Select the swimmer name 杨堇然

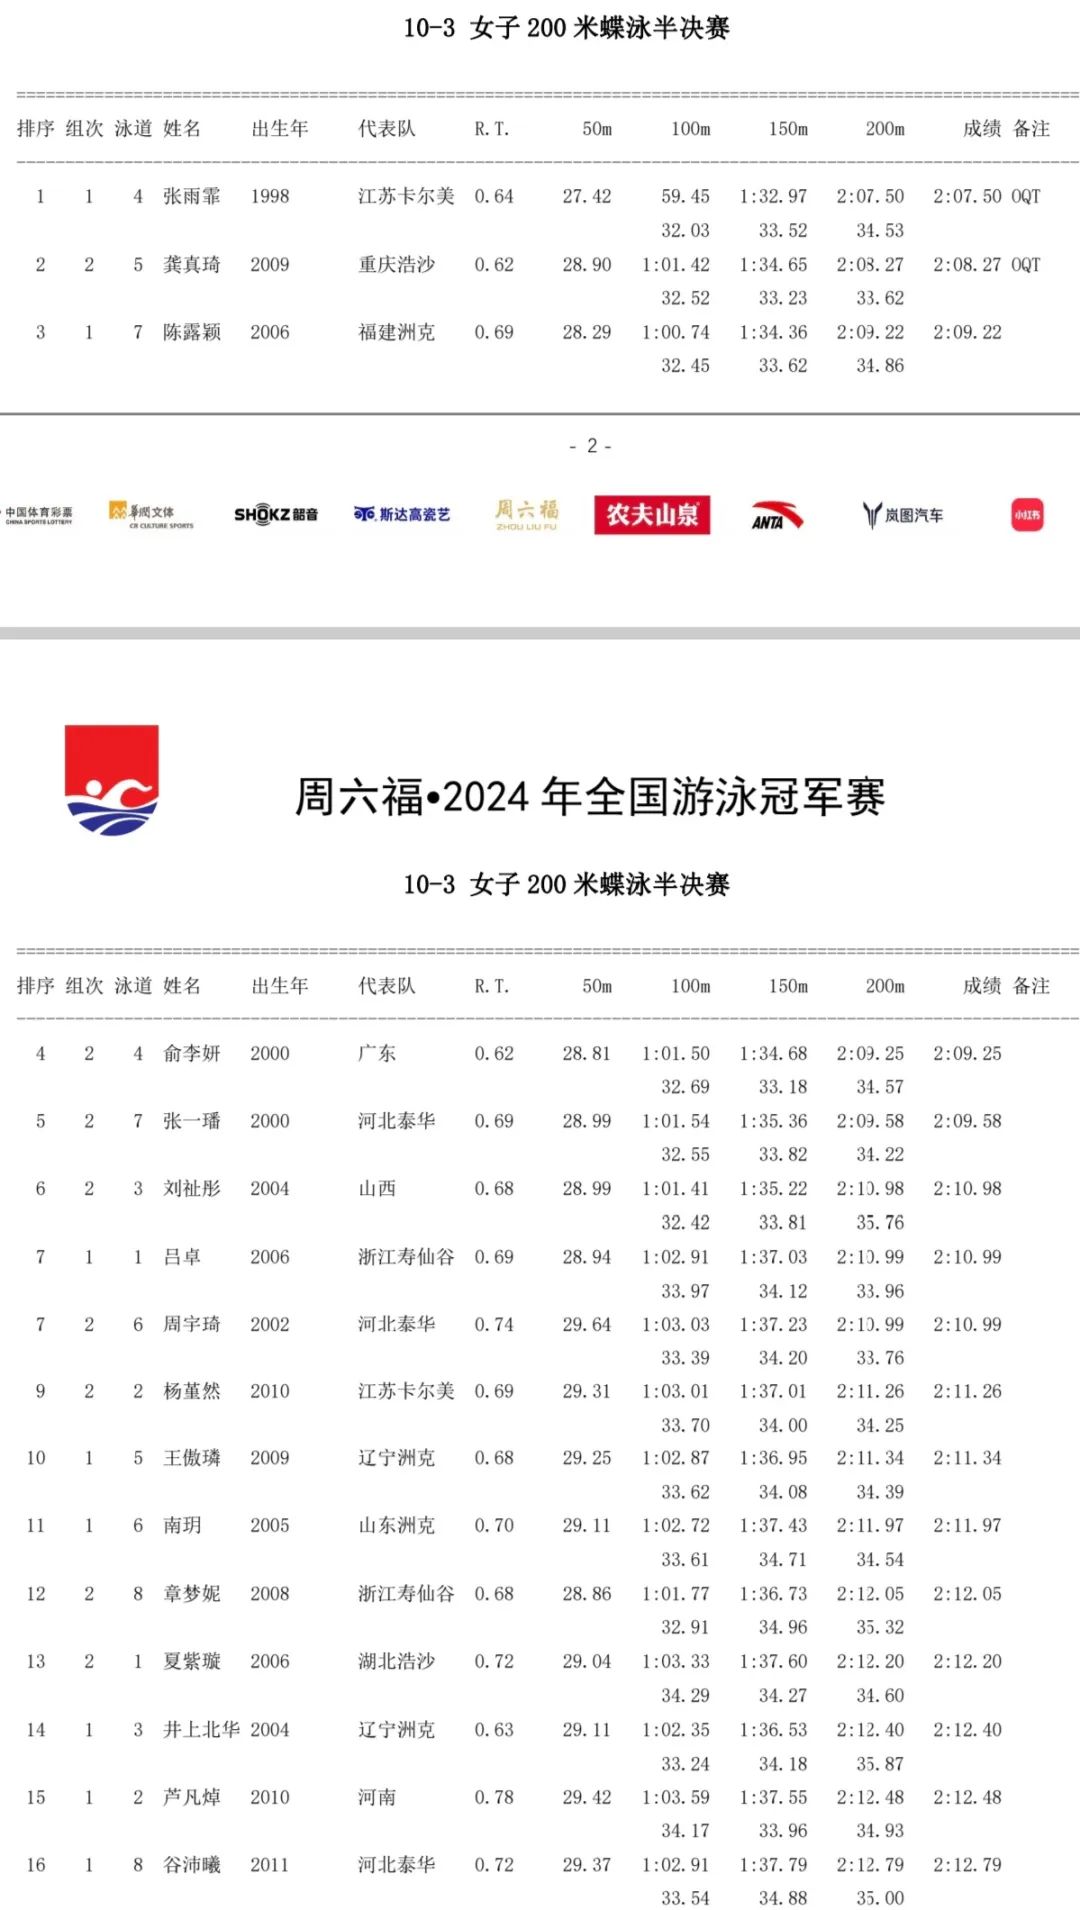coord(192,1391)
